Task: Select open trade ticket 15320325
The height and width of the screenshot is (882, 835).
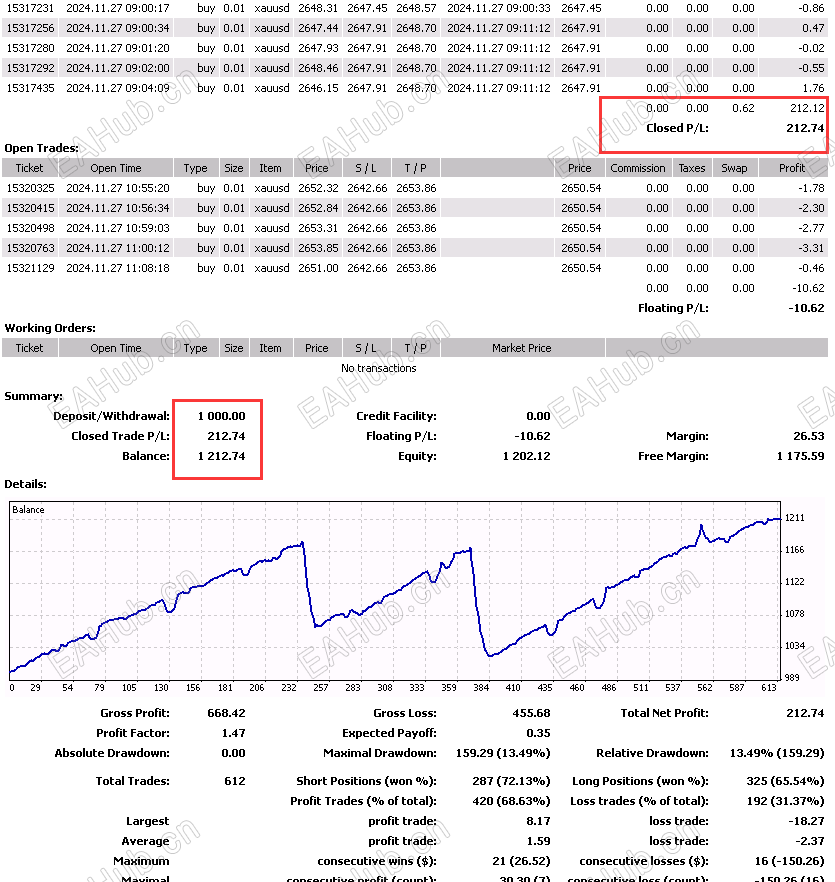Action: [30, 188]
